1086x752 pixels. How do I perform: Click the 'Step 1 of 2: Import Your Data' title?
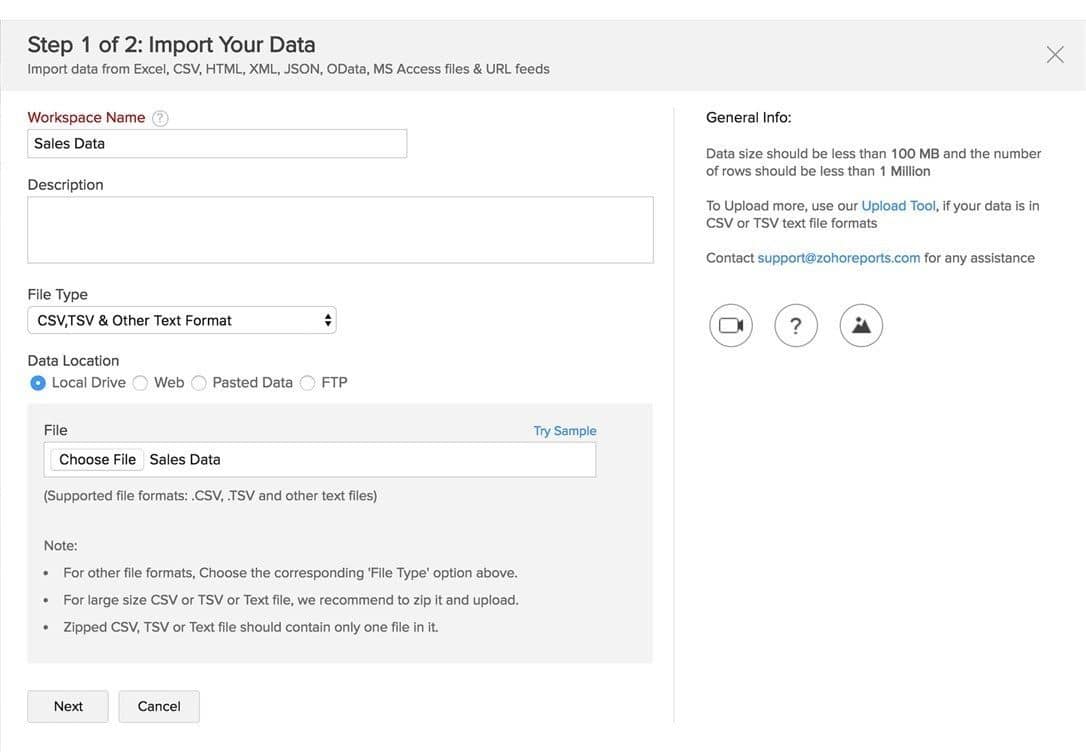171,44
